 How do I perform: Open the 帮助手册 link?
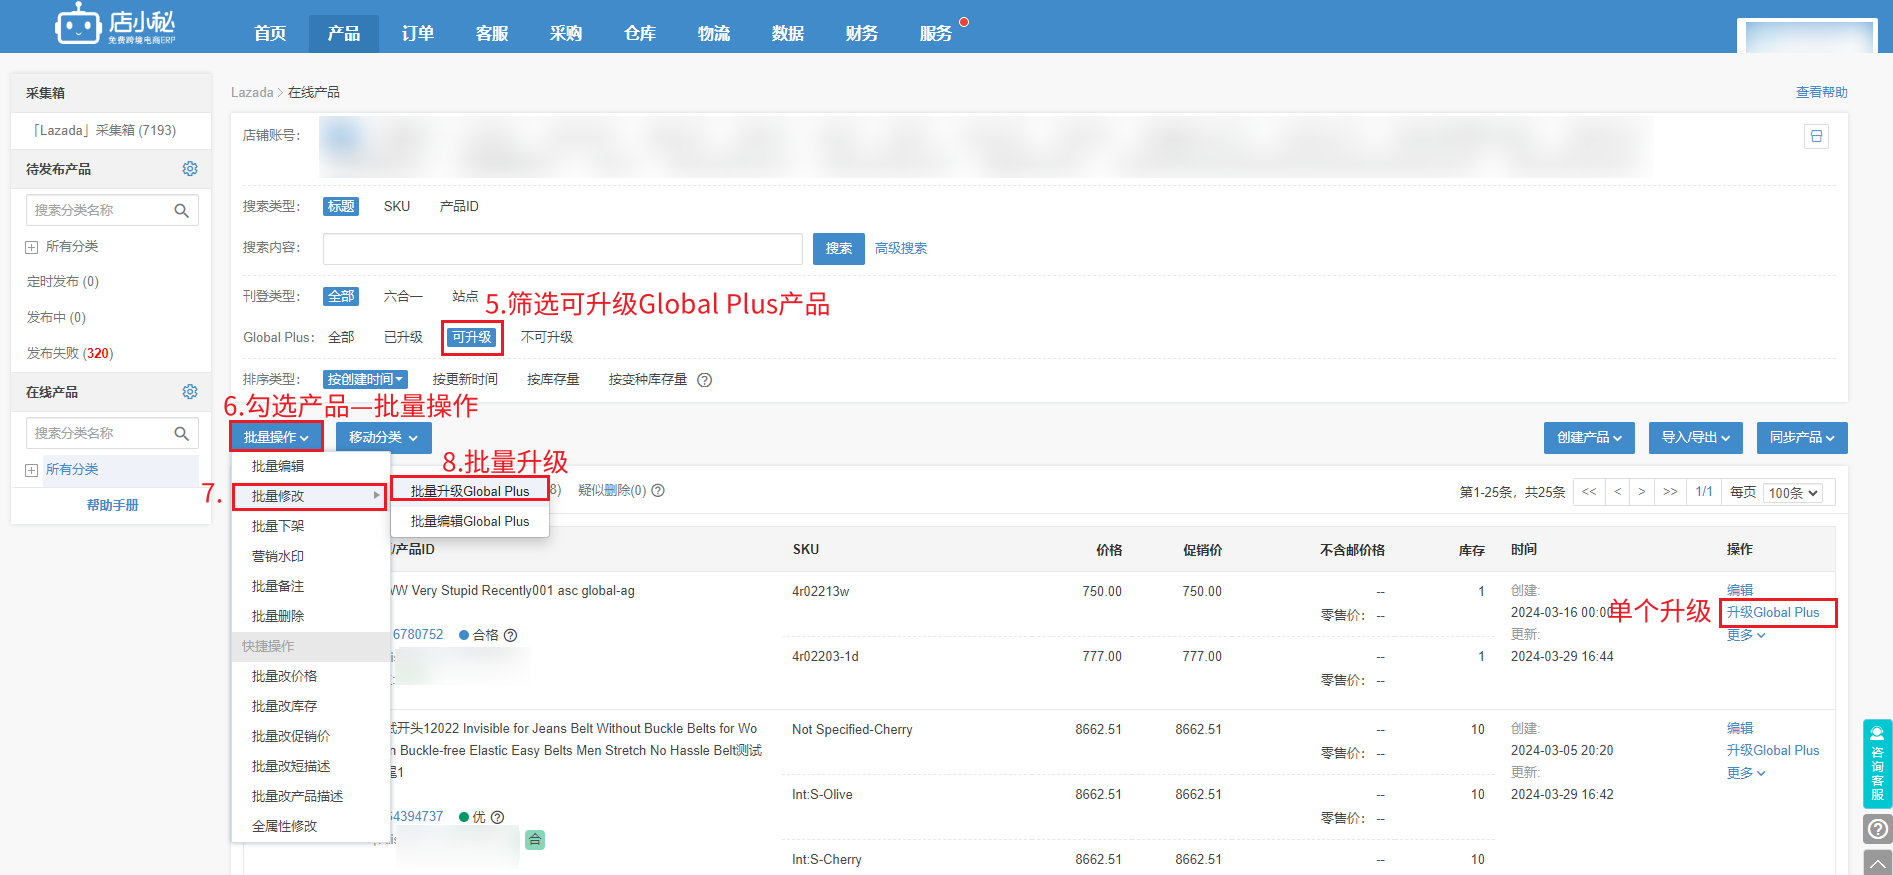tap(112, 505)
